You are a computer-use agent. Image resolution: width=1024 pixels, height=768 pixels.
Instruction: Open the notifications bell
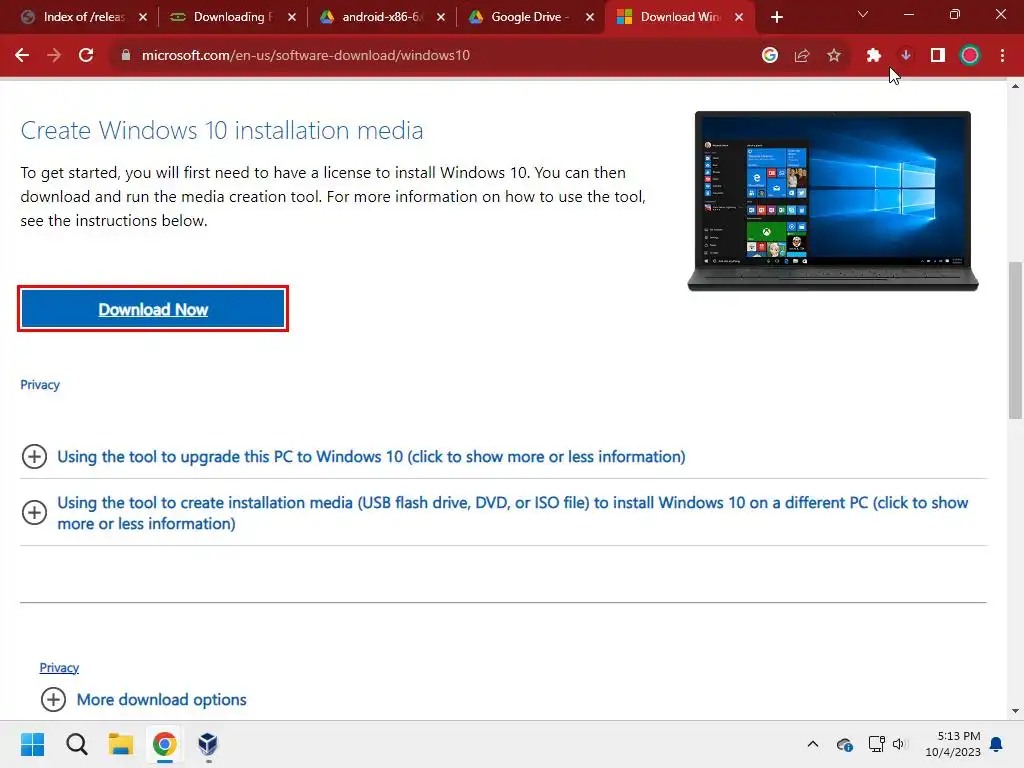coord(996,744)
